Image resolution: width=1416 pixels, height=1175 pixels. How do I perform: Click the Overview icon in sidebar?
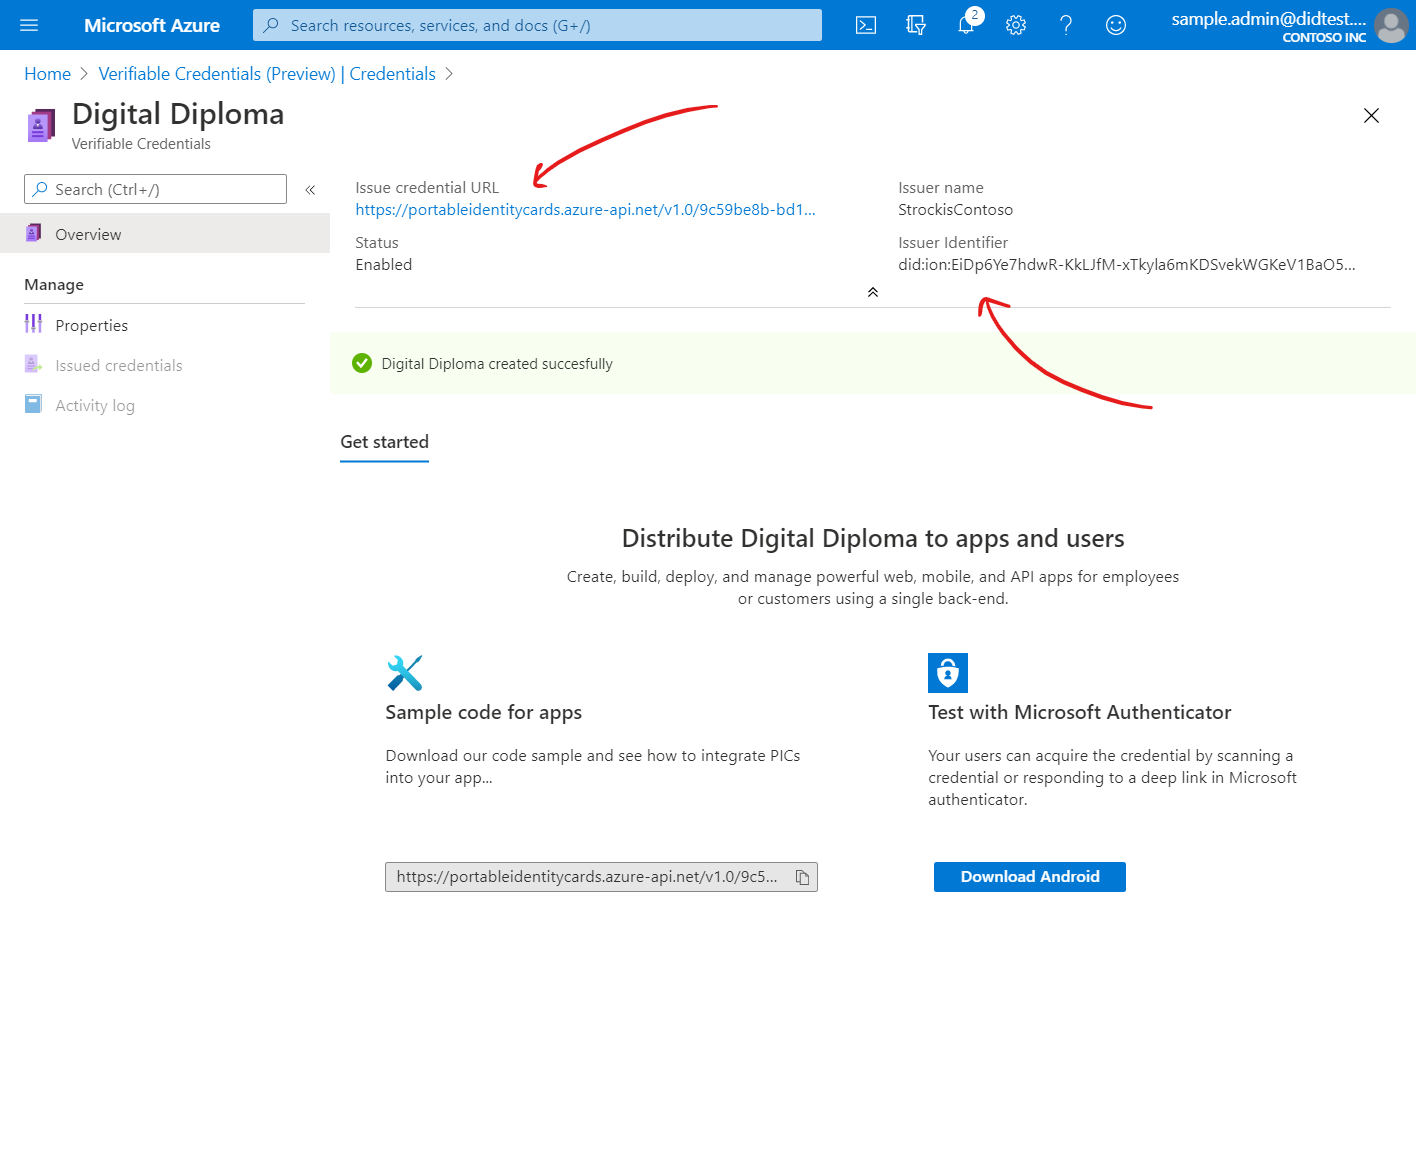[x=33, y=233]
